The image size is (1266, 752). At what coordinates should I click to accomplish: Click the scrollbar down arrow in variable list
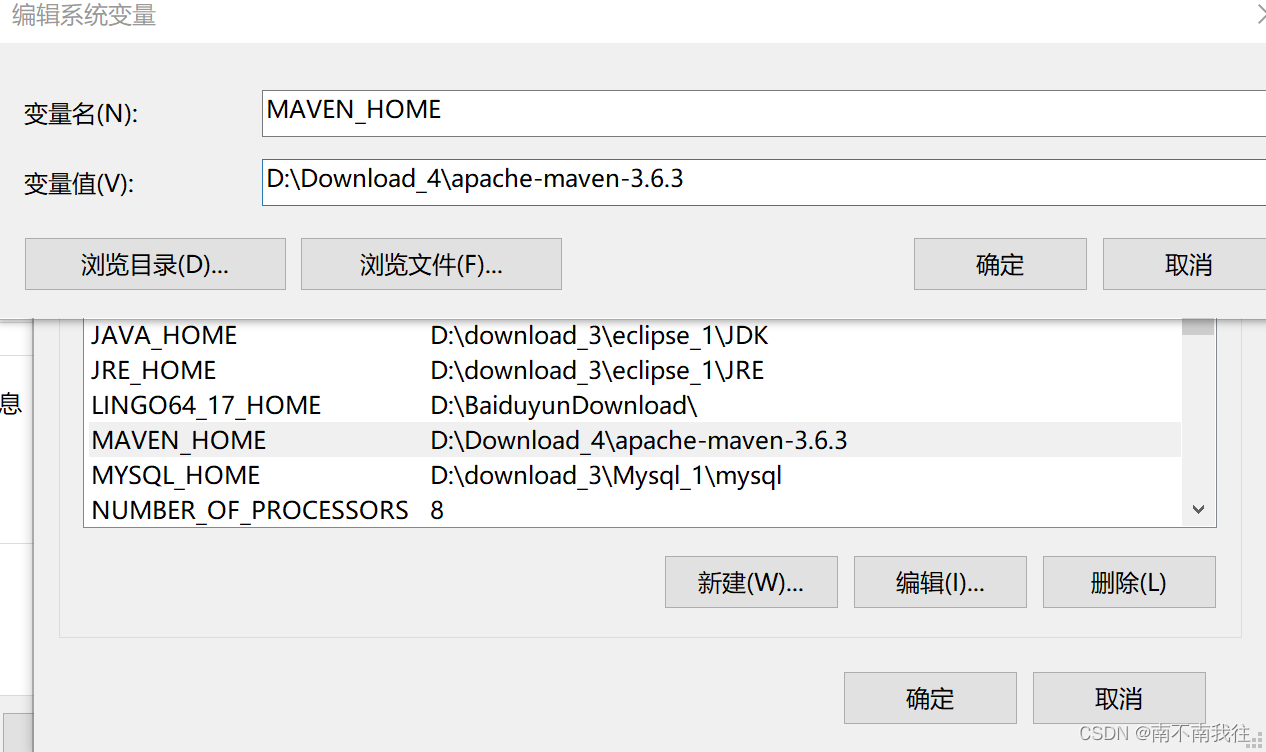coord(1197,510)
